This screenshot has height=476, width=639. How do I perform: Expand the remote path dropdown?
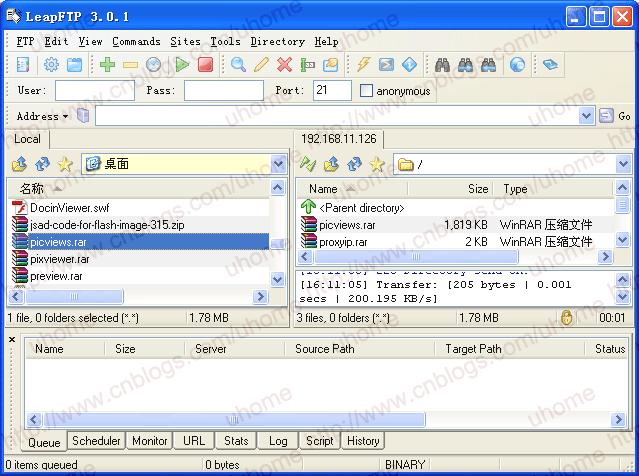click(x=623, y=164)
